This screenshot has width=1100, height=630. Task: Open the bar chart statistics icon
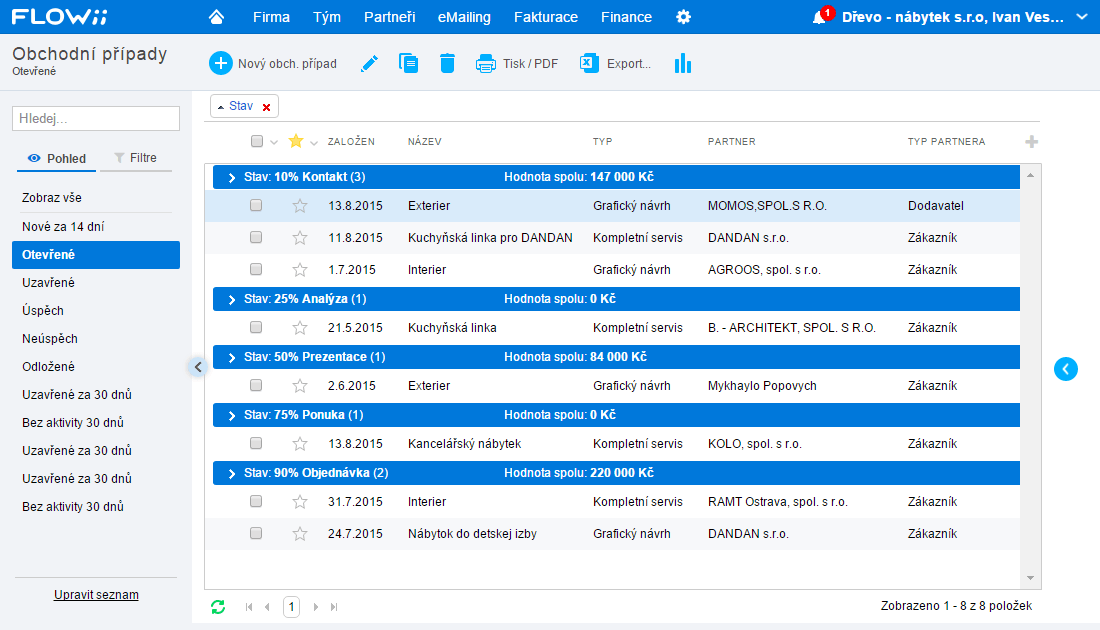[683, 63]
